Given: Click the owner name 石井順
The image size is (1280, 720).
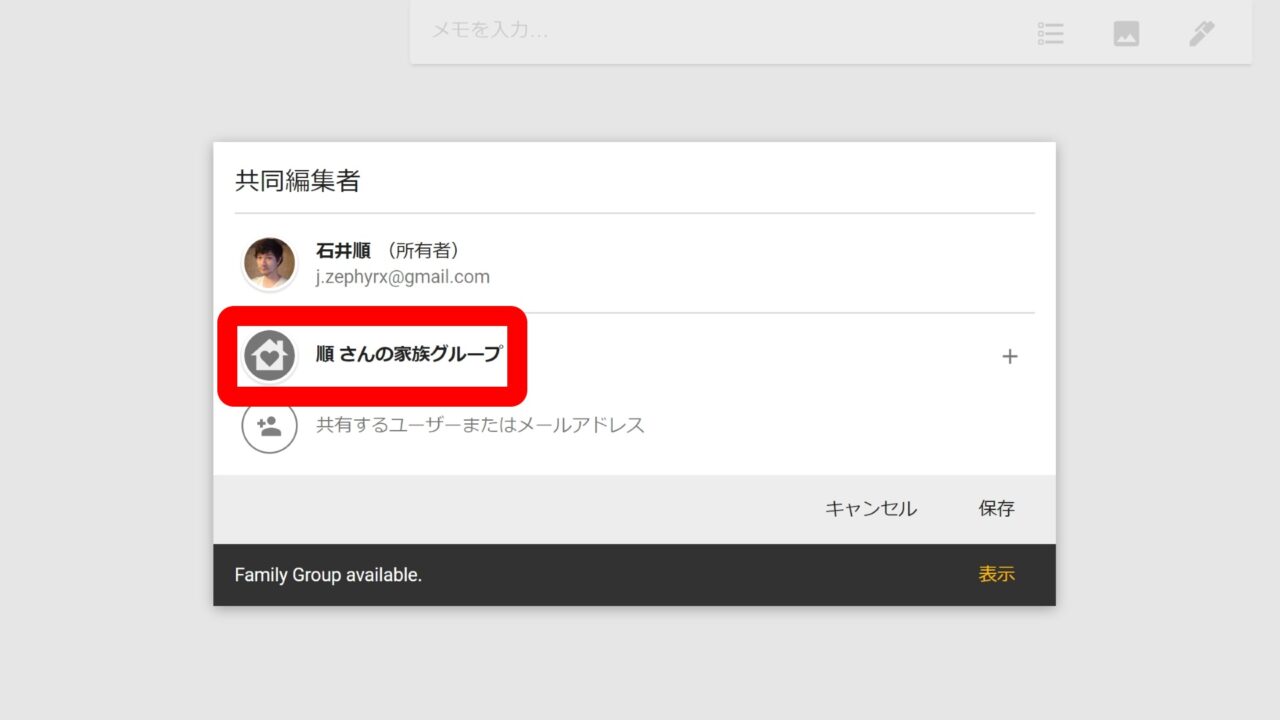Looking at the screenshot, I should coord(343,251).
